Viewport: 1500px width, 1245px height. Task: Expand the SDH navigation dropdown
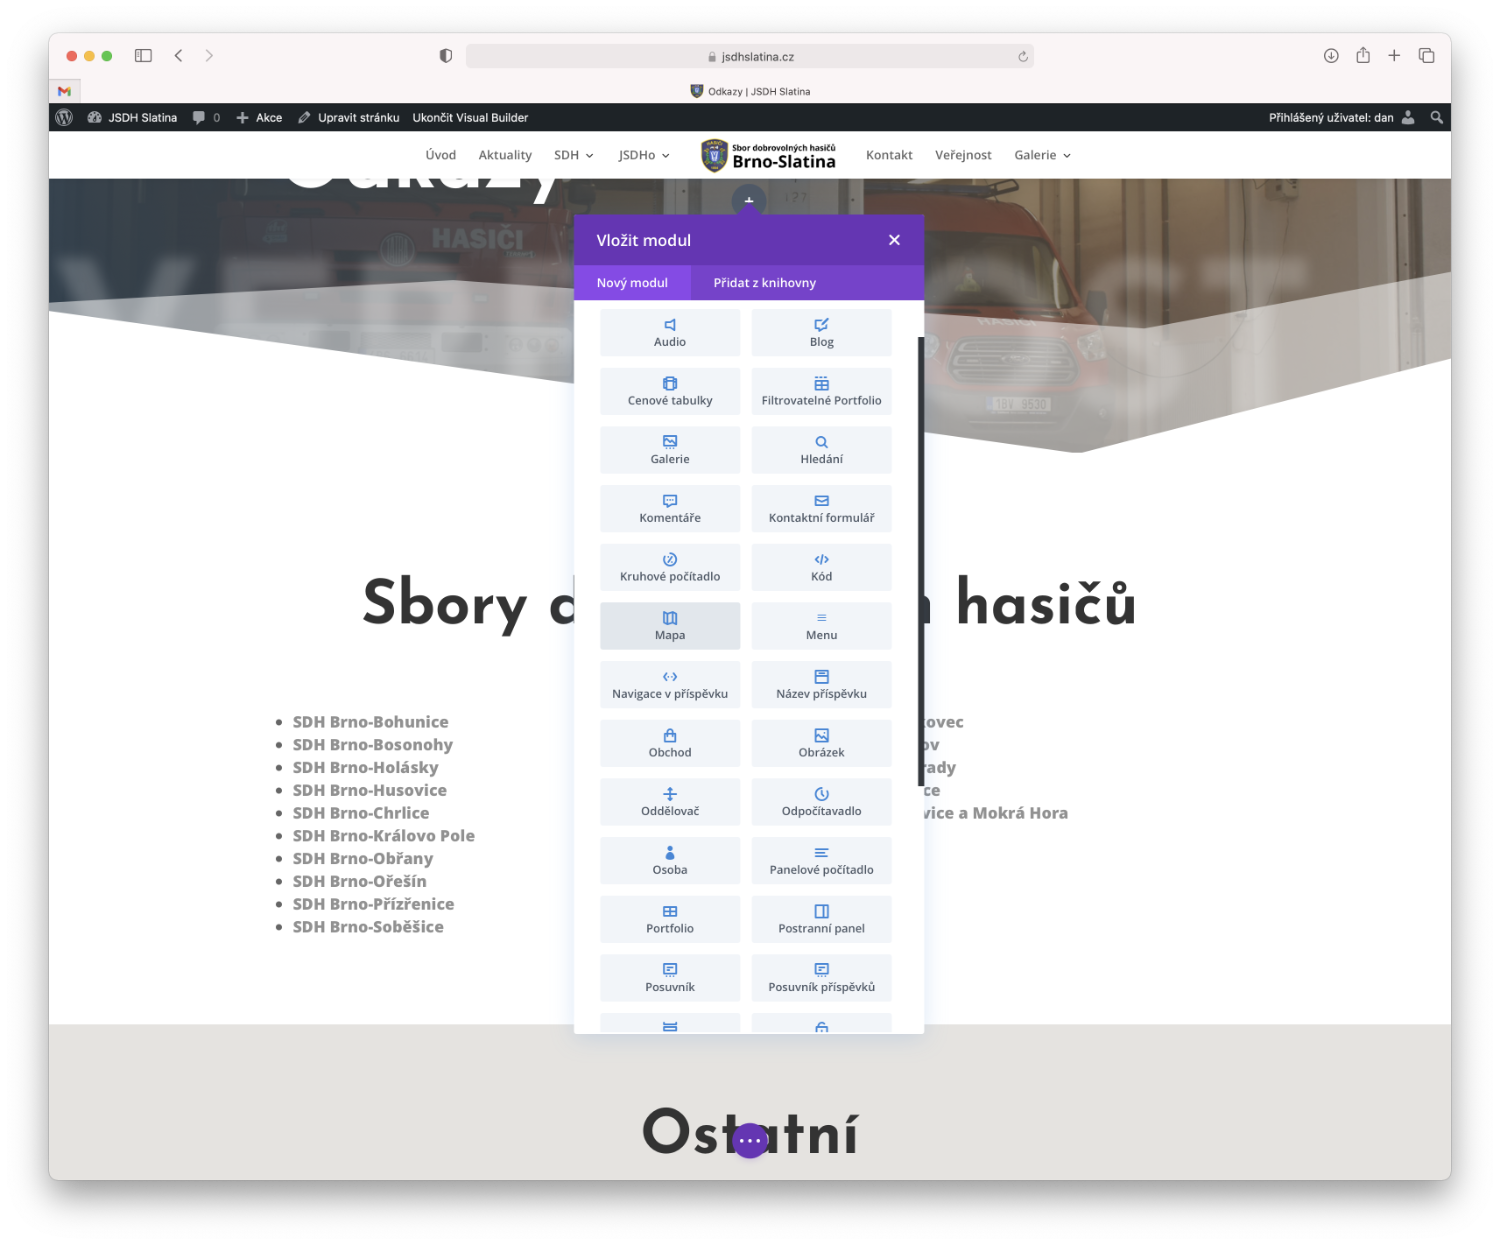pyautogui.click(x=573, y=155)
